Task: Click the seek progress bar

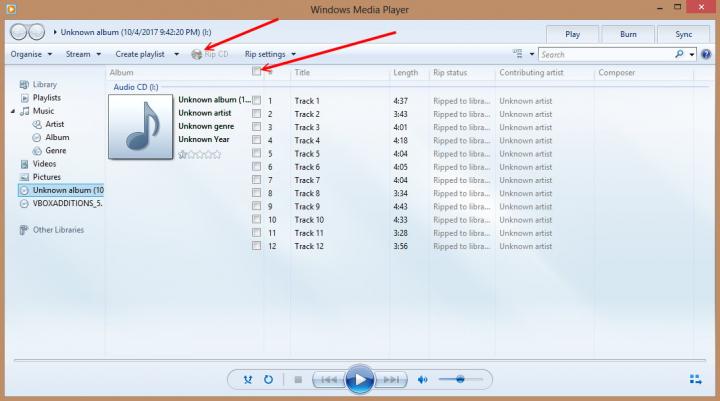Action: pos(360,360)
